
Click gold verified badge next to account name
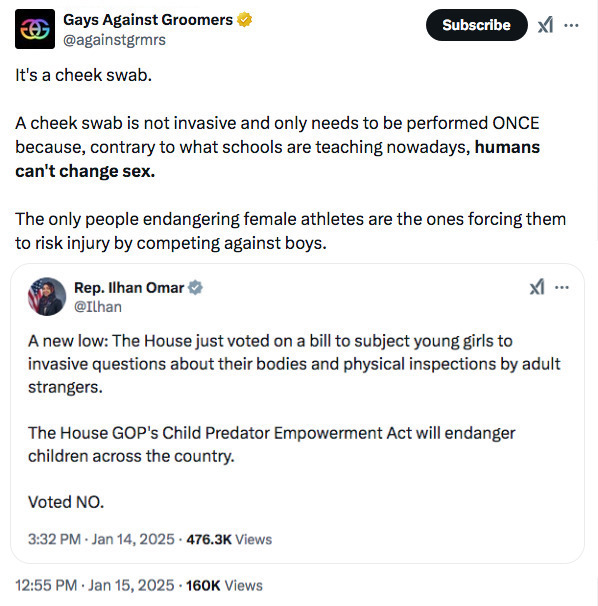(x=245, y=19)
